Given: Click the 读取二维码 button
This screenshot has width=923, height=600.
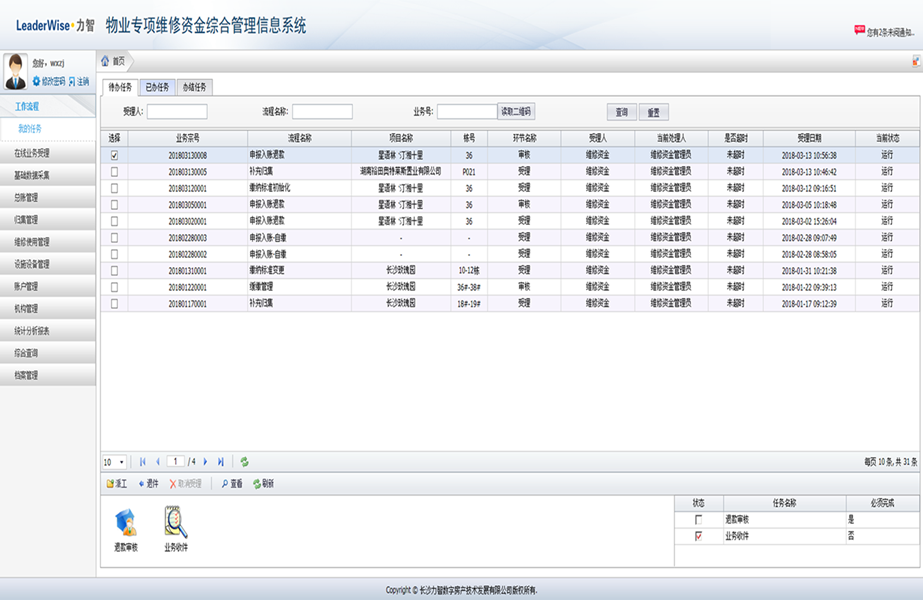Looking at the screenshot, I should click(517, 112).
